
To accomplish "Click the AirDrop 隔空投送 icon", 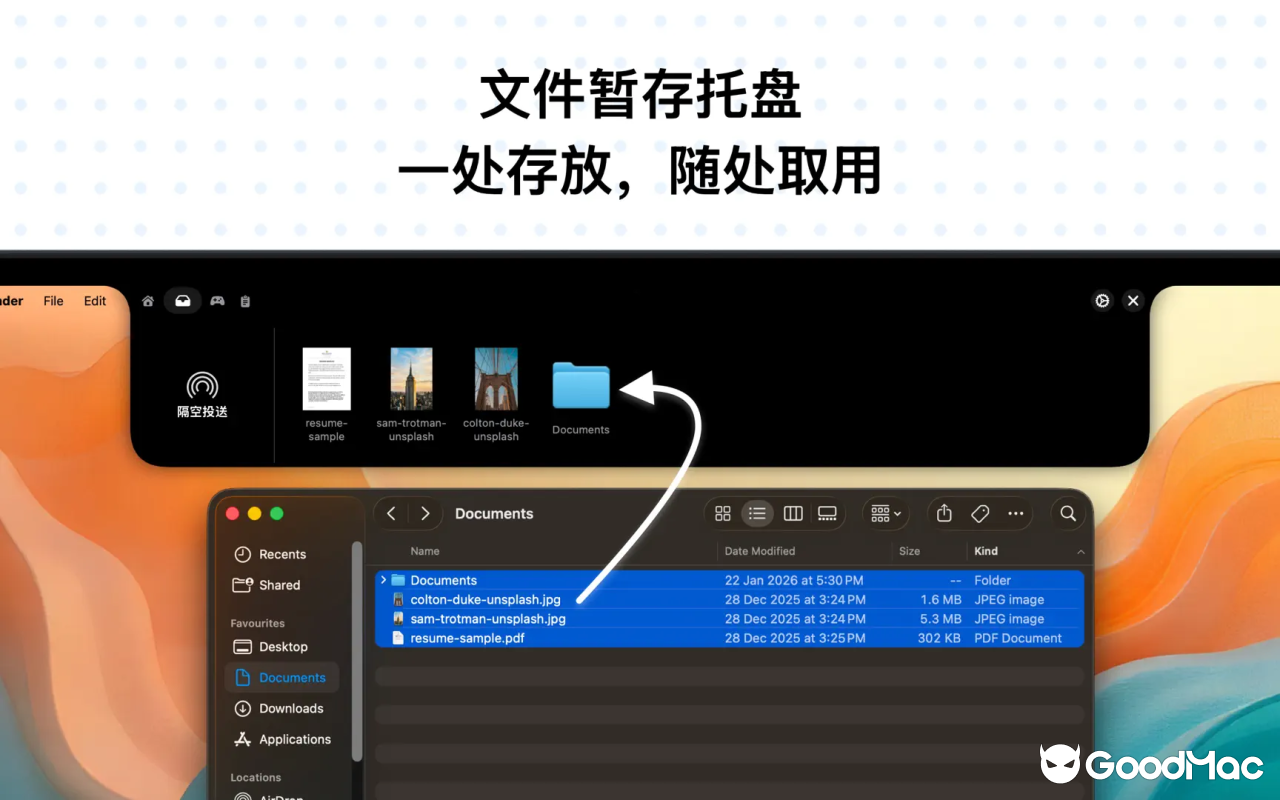I will point(202,395).
